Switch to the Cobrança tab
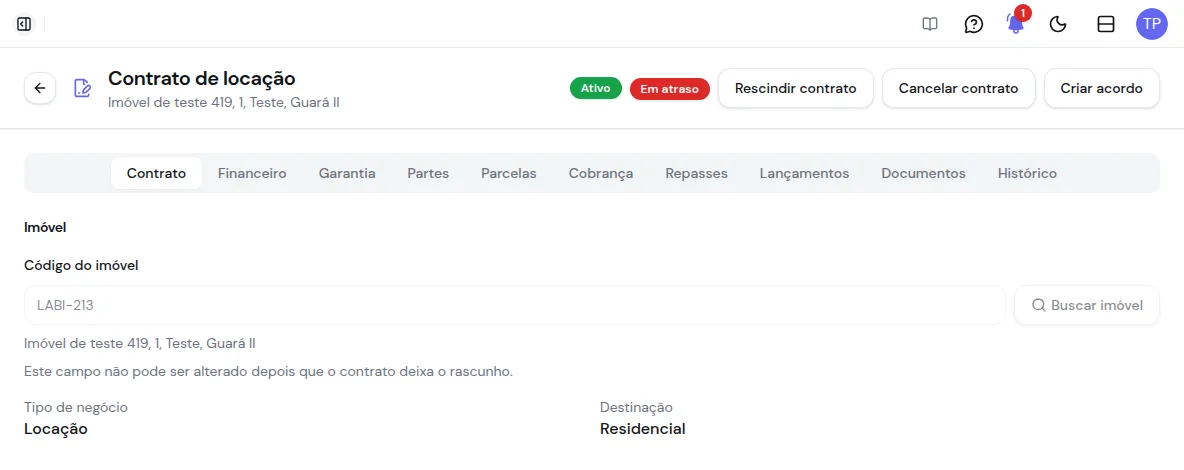The width and height of the screenshot is (1184, 470). pyautogui.click(x=601, y=173)
